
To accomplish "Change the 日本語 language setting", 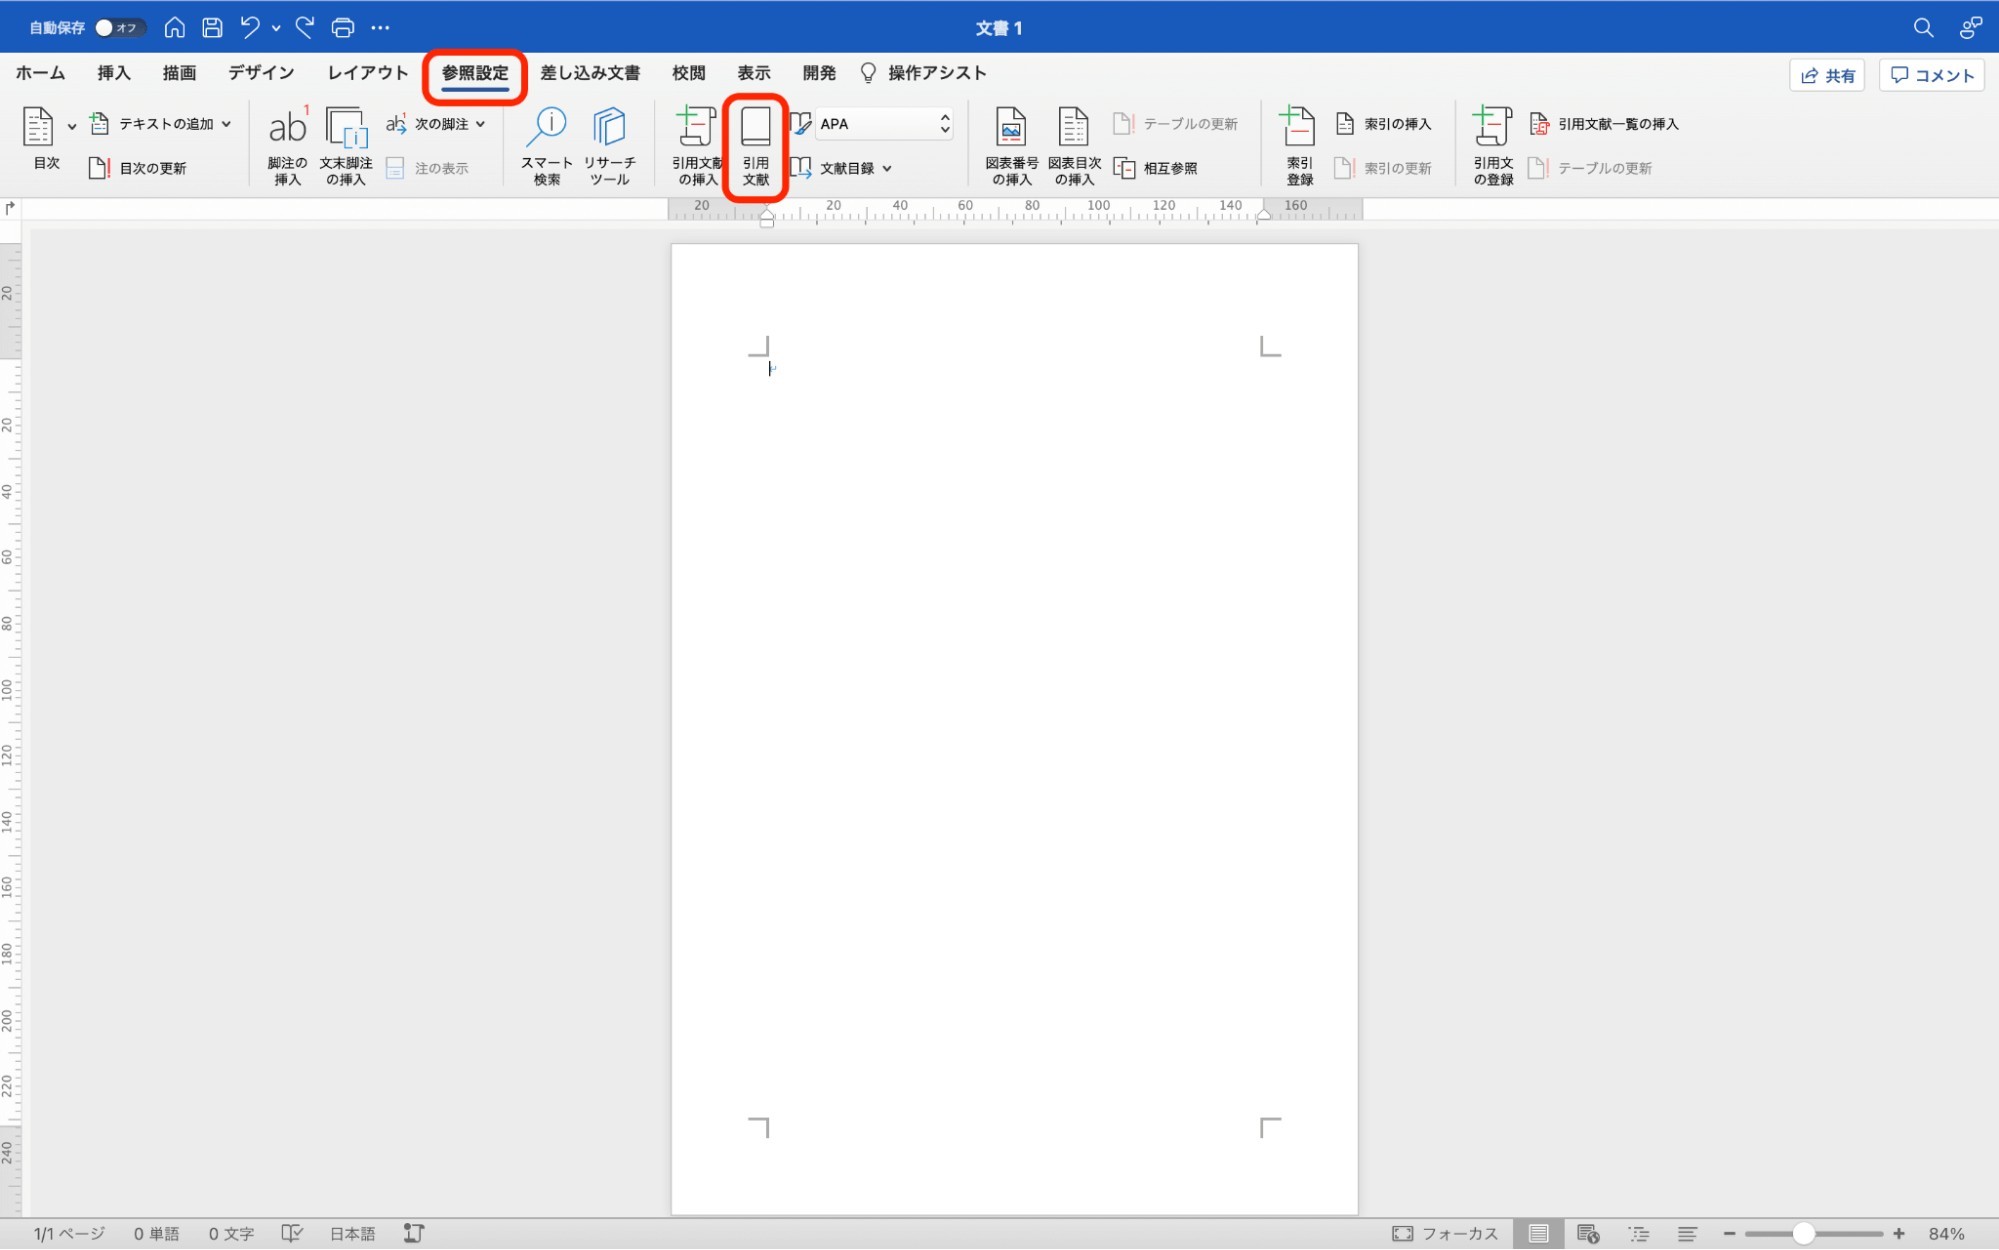I will click(353, 1234).
